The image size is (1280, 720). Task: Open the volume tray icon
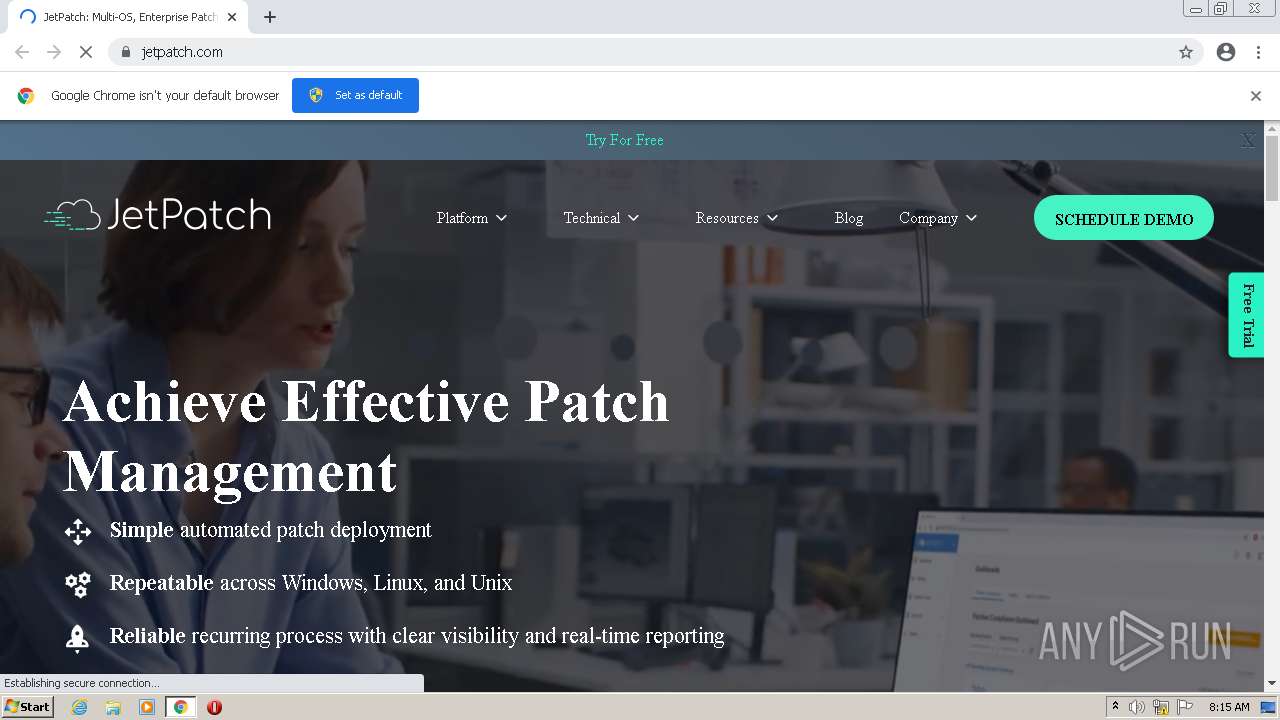coord(1137,707)
